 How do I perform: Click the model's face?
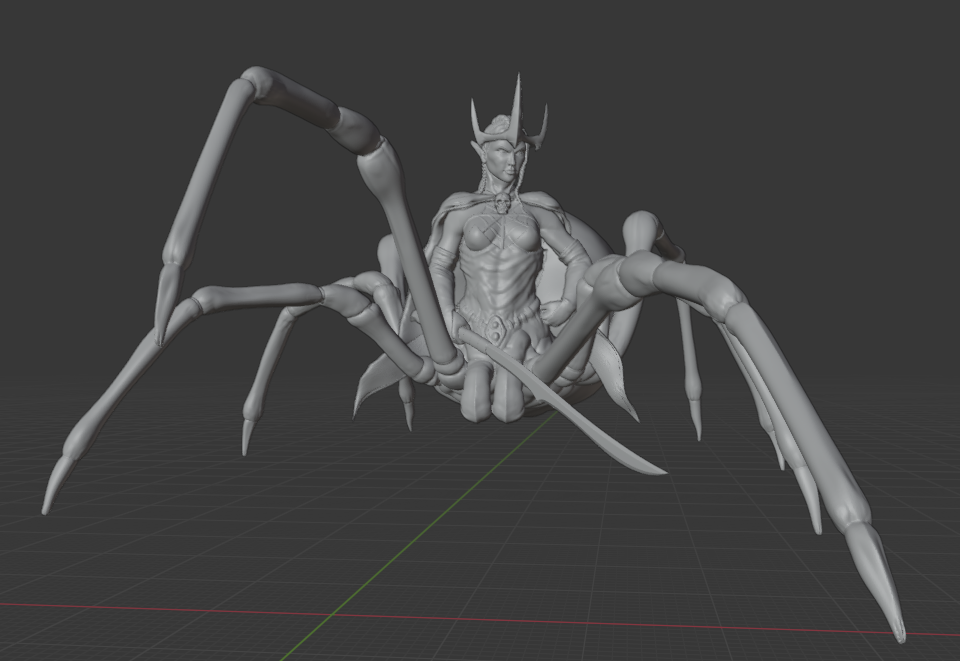506,162
